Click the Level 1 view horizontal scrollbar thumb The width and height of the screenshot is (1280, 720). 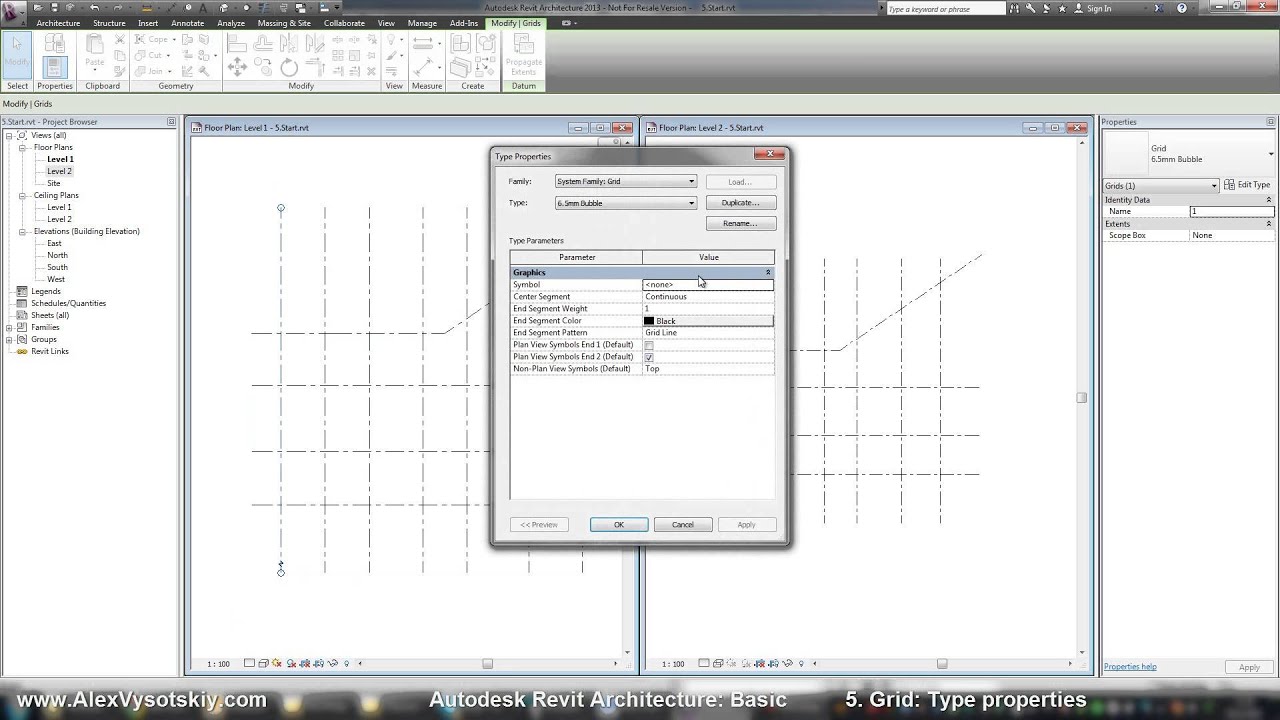tap(488, 664)
